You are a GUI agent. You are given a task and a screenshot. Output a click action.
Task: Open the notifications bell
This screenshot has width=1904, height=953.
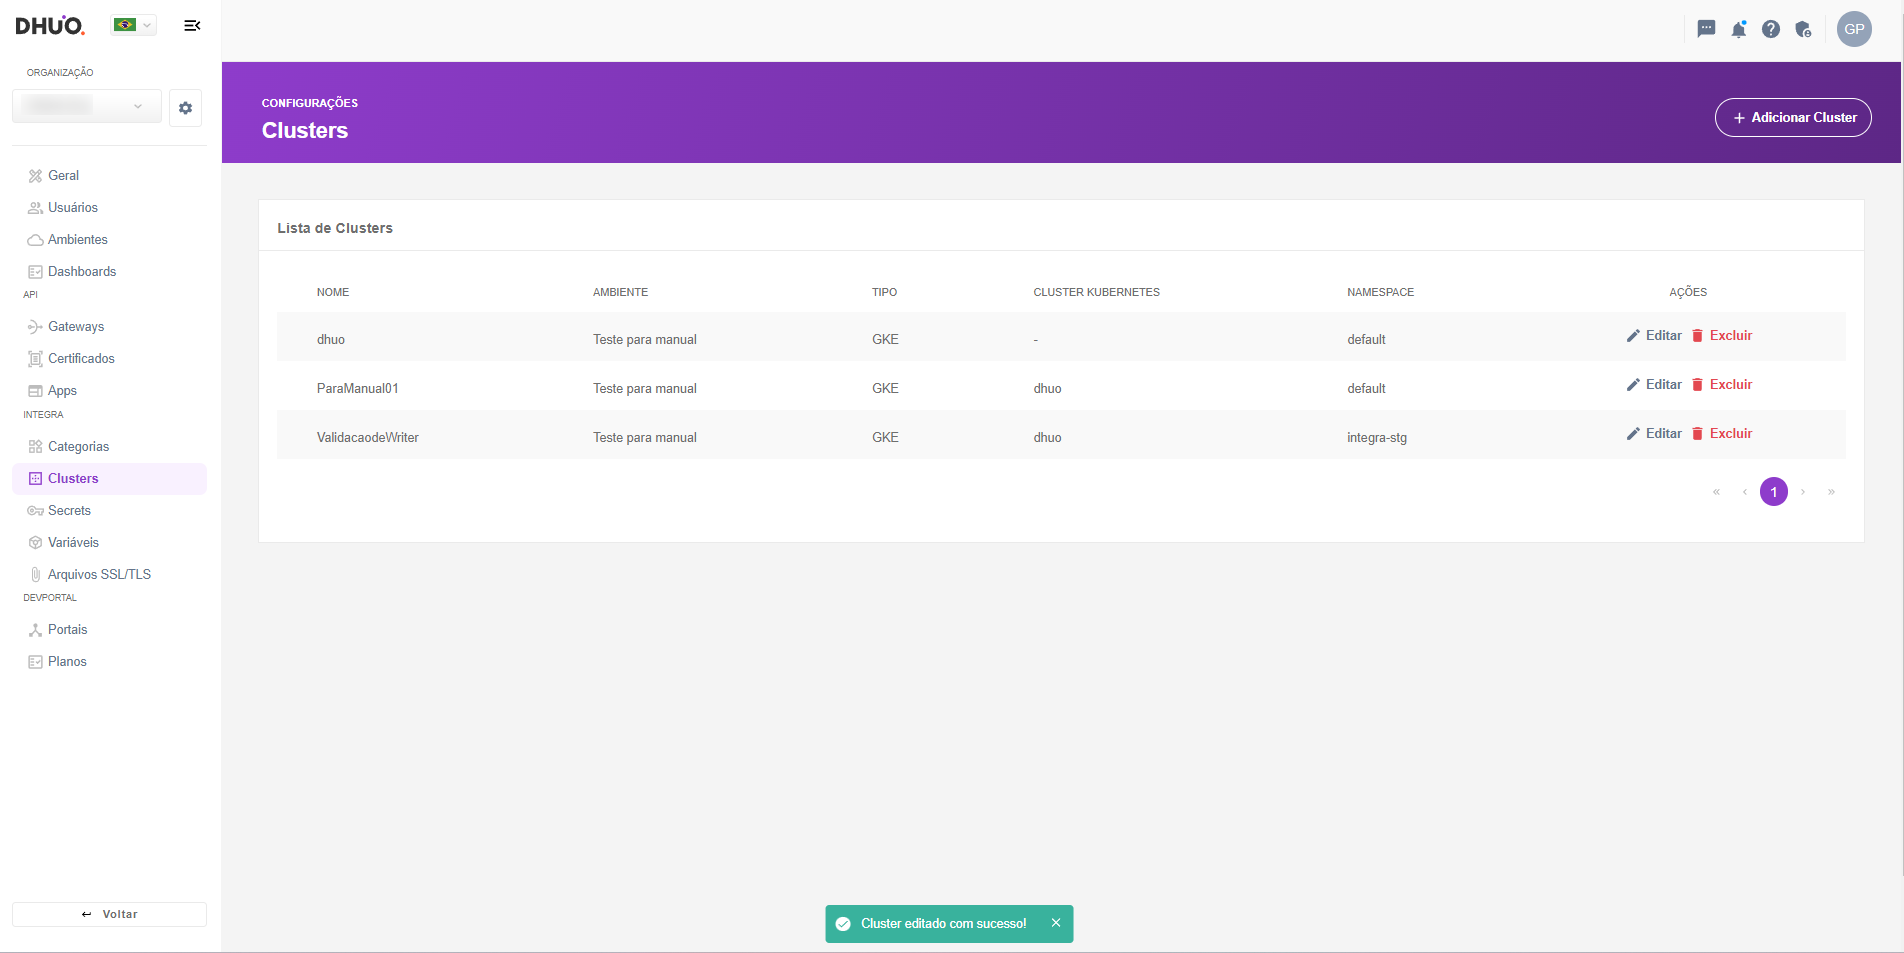(x=1739, y=29)
